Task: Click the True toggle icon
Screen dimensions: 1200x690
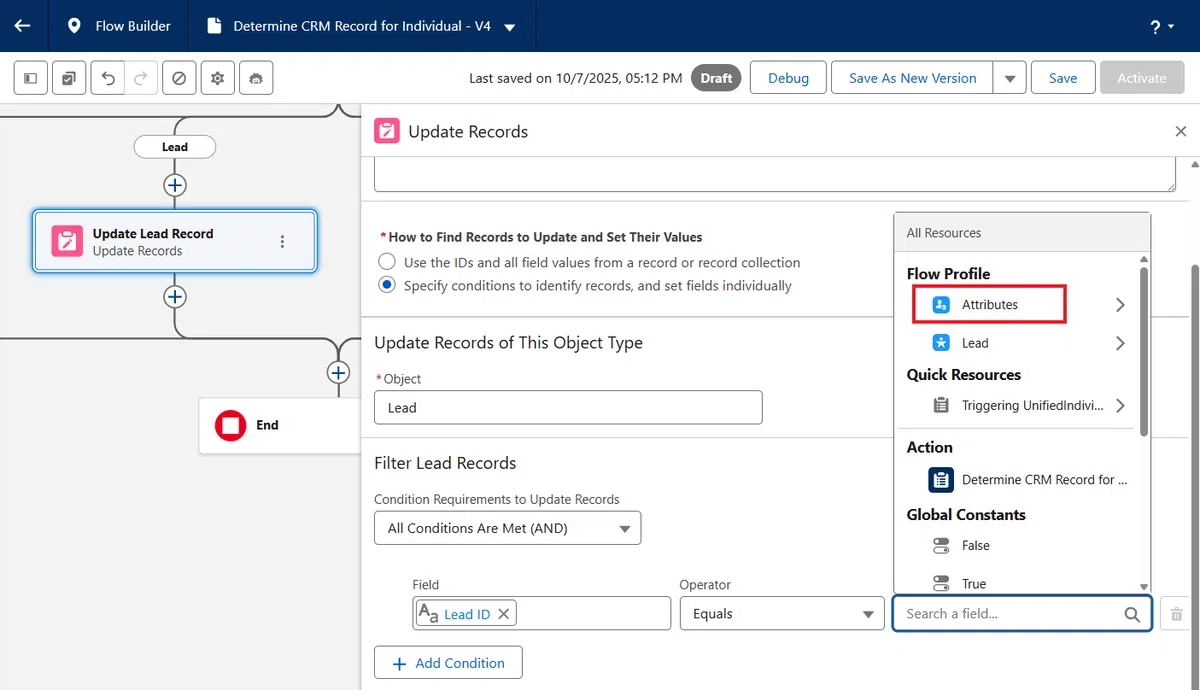Action: click(940, 583)
